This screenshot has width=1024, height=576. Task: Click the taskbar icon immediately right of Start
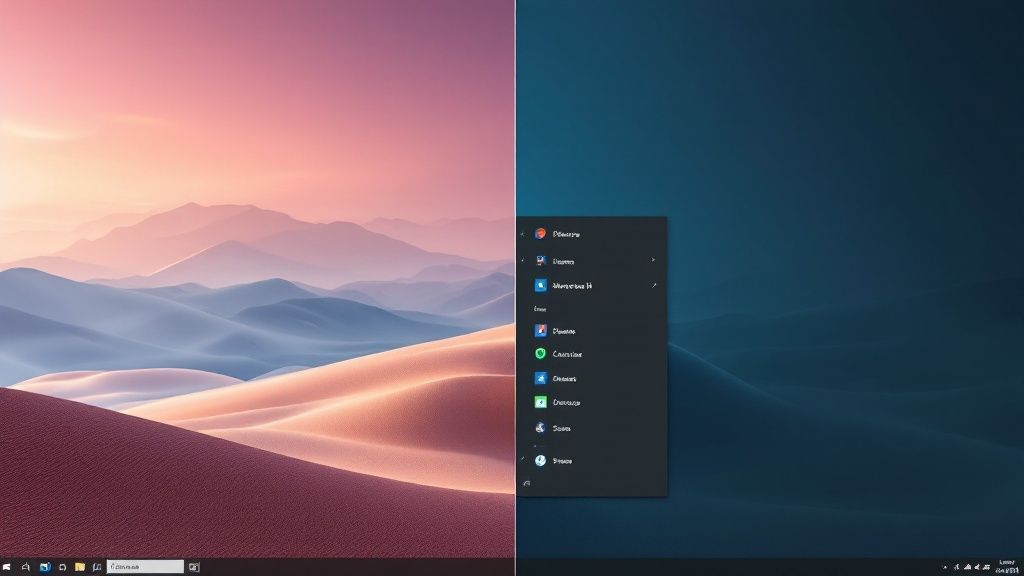point(25,567)
